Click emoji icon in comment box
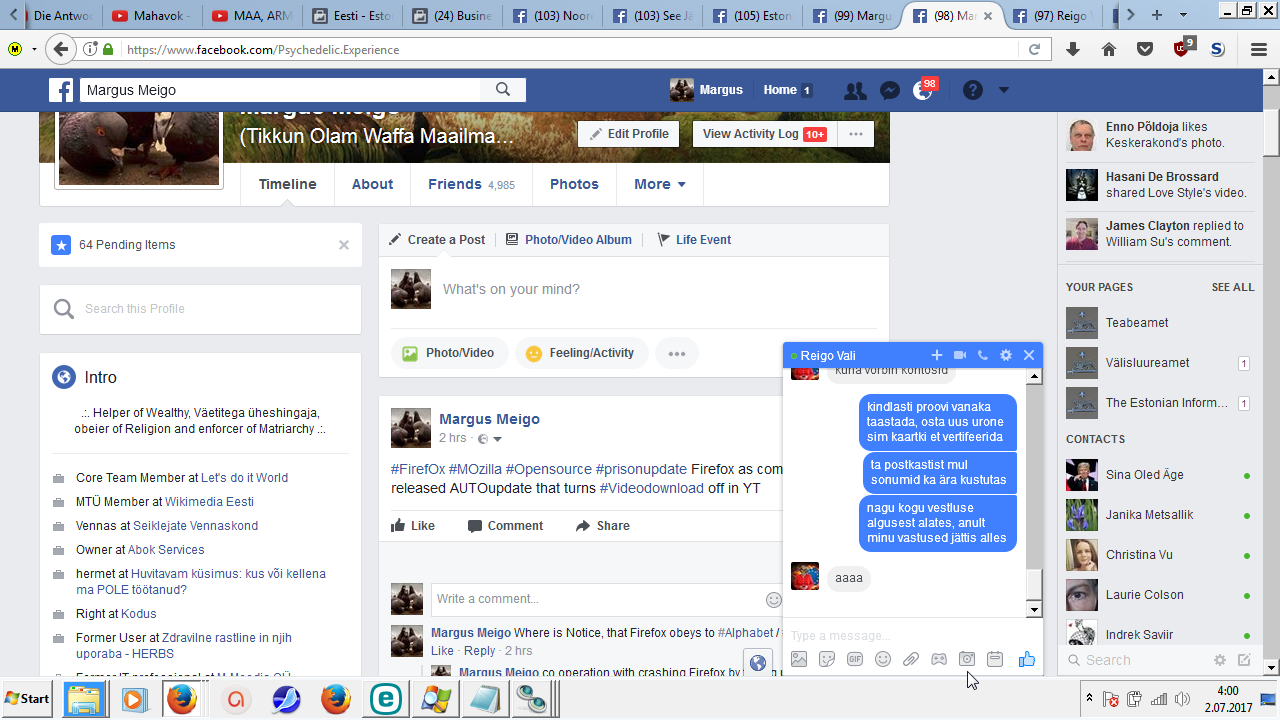This screenshot has width=1280, height=720. click(x=773, y=599)
